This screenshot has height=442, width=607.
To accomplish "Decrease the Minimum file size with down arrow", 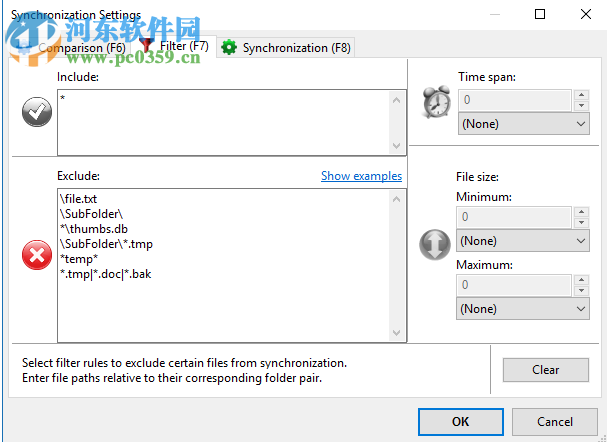I will pyautogui.click(x=581, y=223).
